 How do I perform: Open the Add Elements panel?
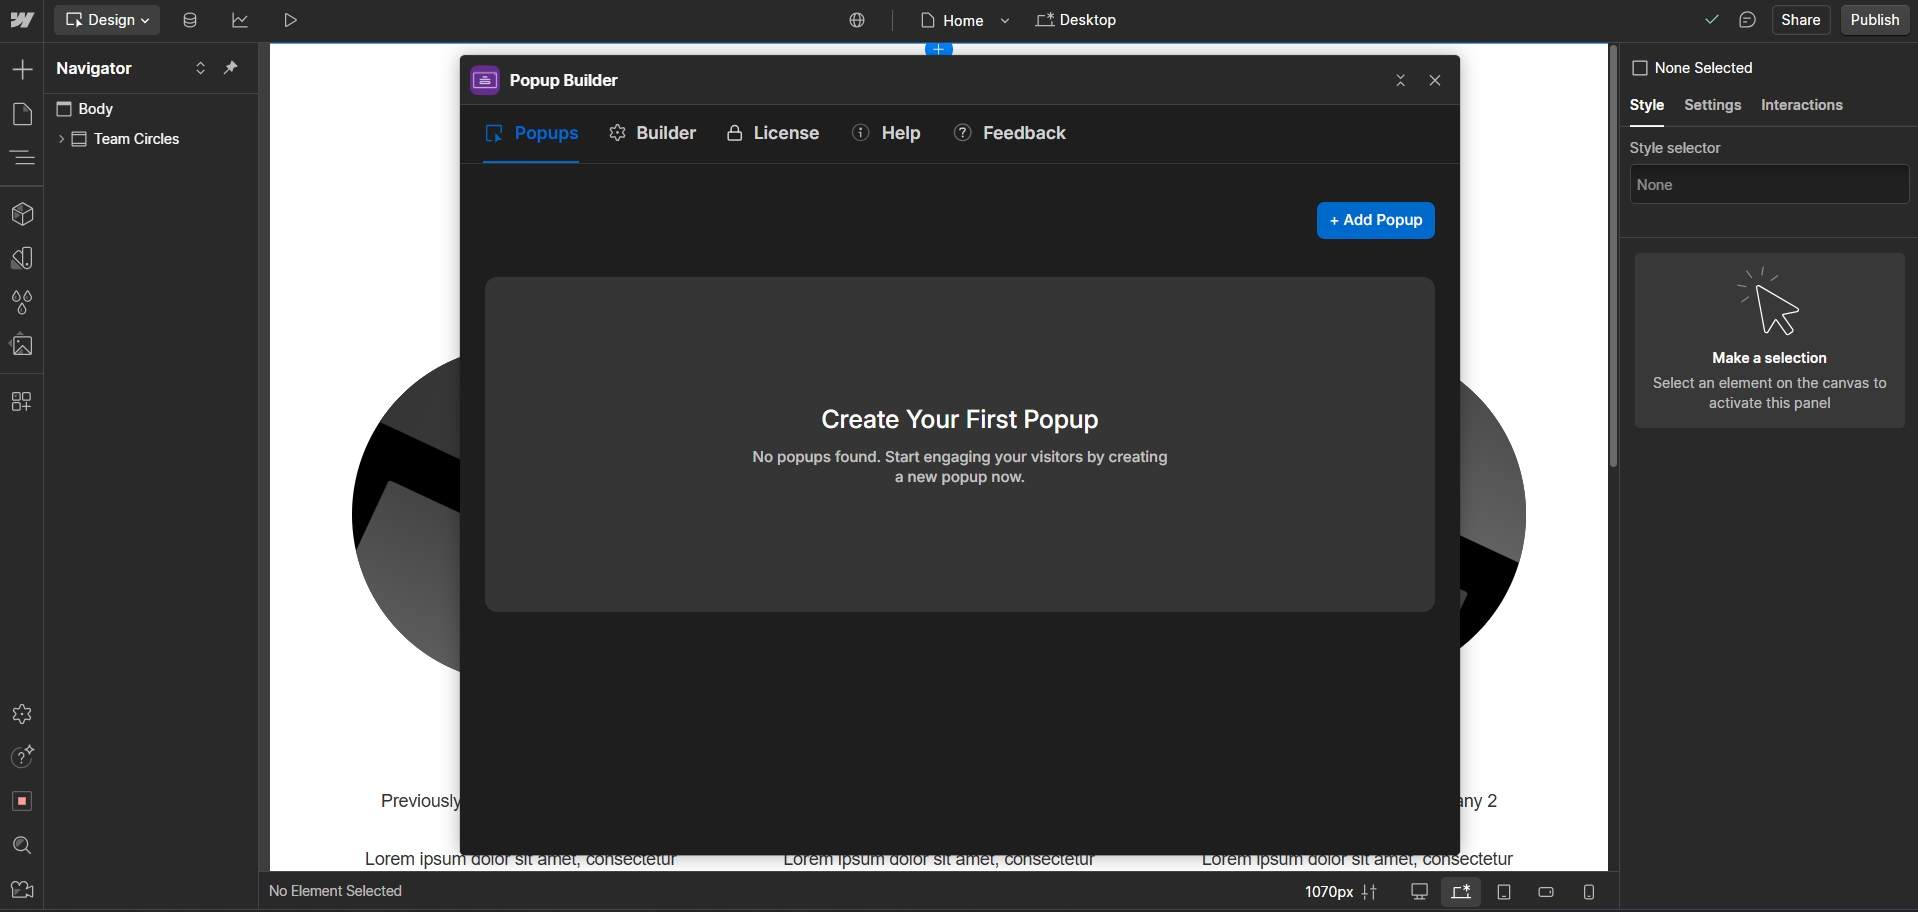click(x=22, y=69)
